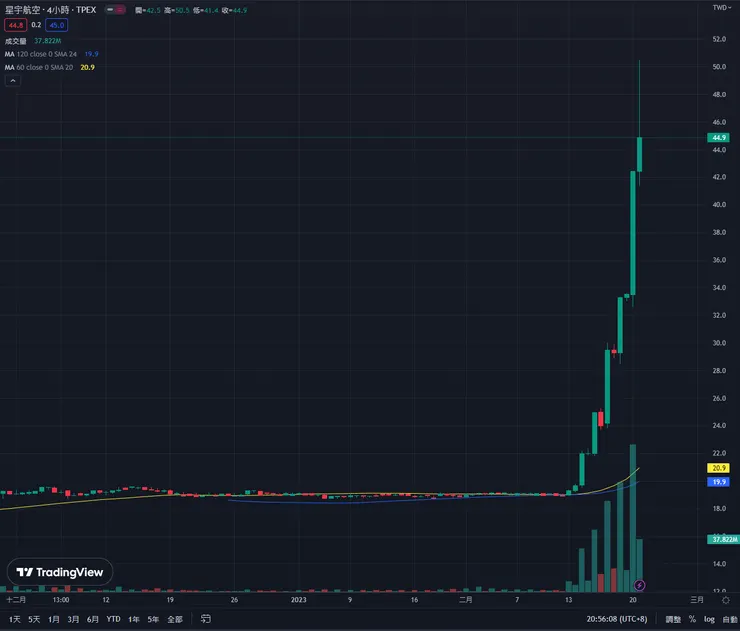Click the red 44.8 sell price button
This screenshot has height=631, width=740.
pos(16,25)
